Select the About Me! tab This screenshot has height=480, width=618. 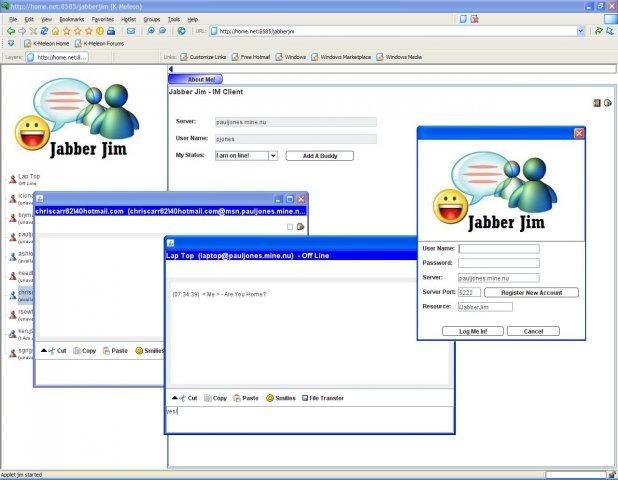pos(196,79)
